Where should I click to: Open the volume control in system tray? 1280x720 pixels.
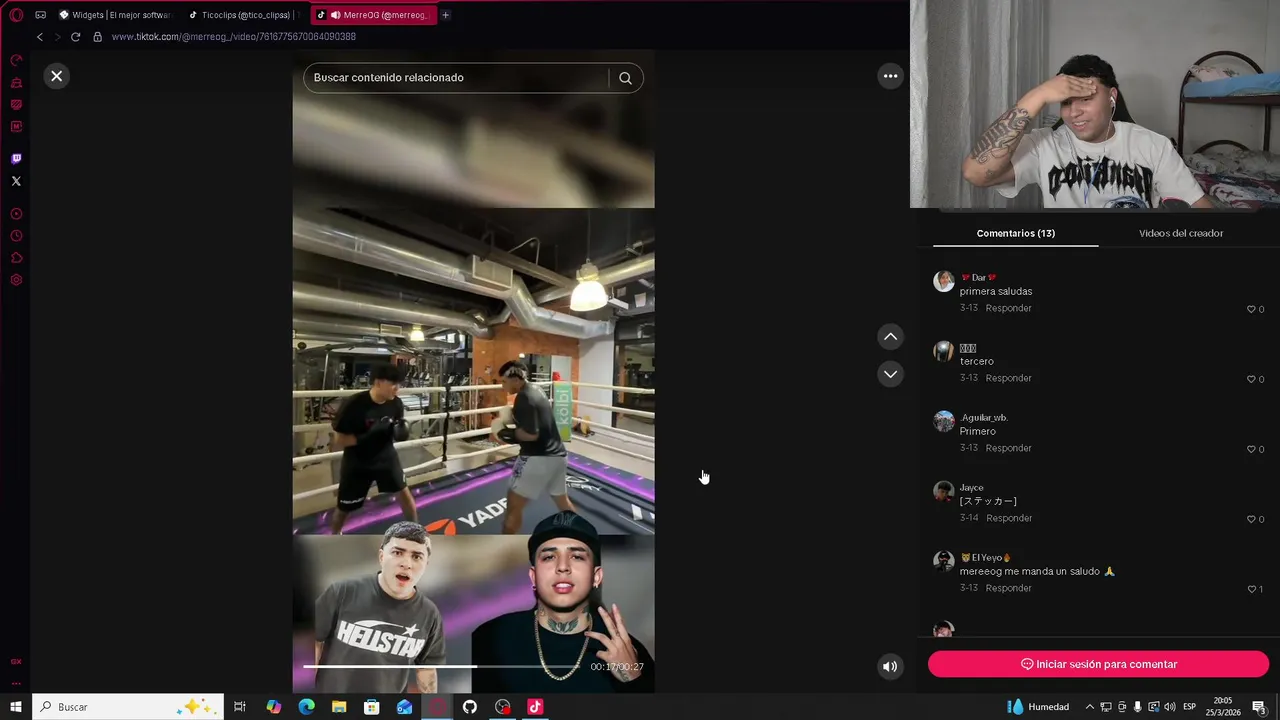coord(1169,707)
